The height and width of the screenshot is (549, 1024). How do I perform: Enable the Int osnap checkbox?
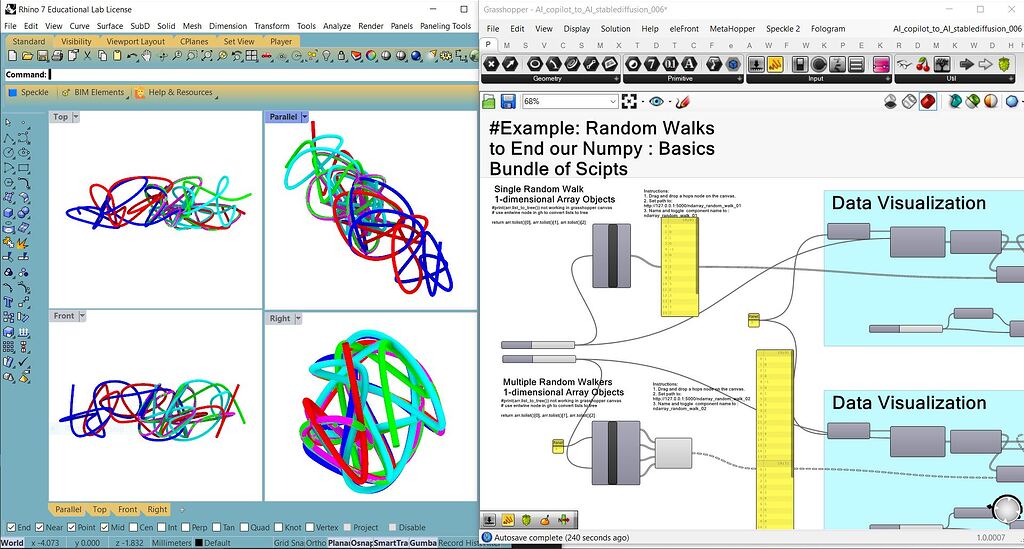[x=161, y=527]
